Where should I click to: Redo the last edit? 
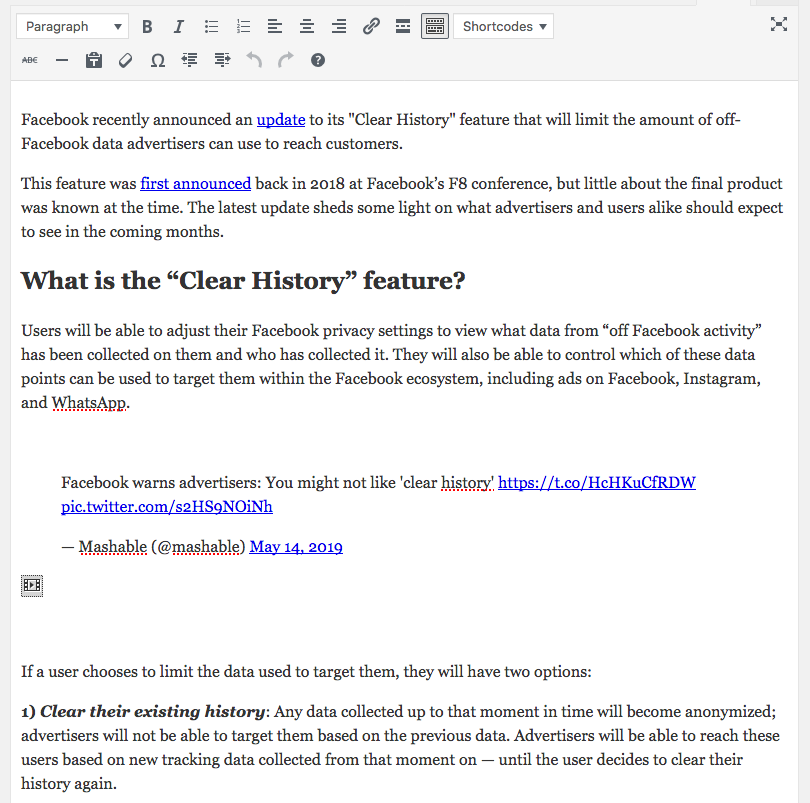click(286, 60)
